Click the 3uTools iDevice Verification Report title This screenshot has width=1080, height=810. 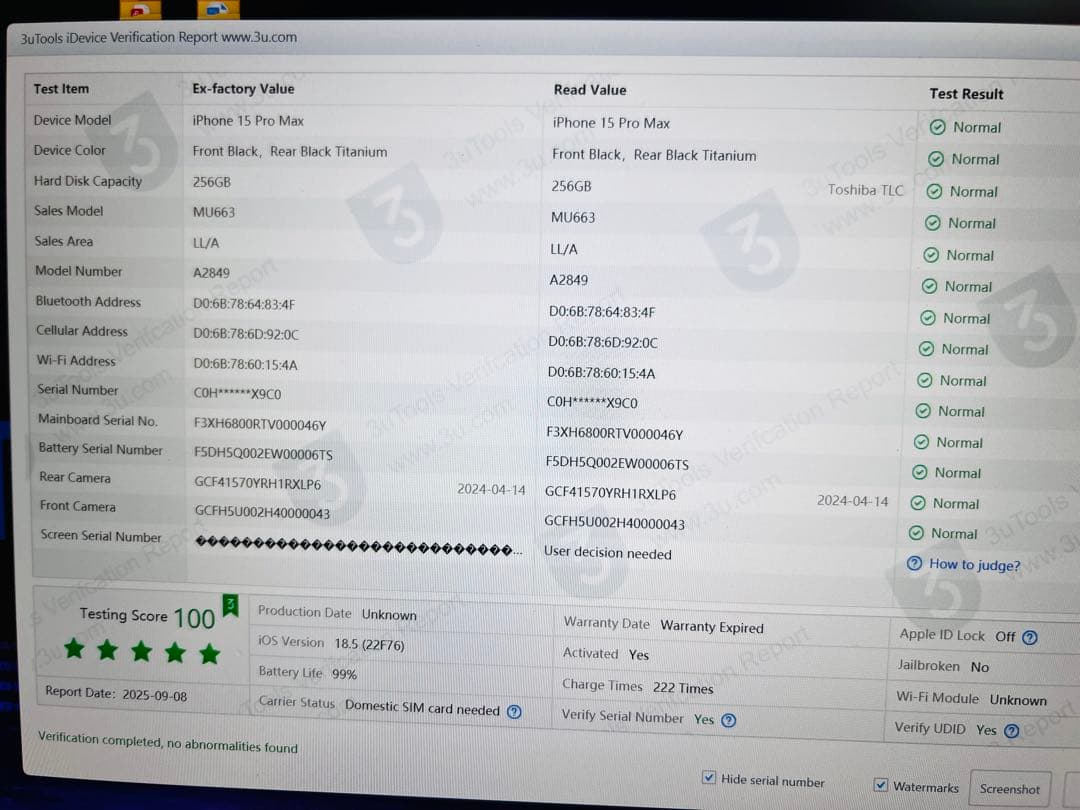[158, 37]
